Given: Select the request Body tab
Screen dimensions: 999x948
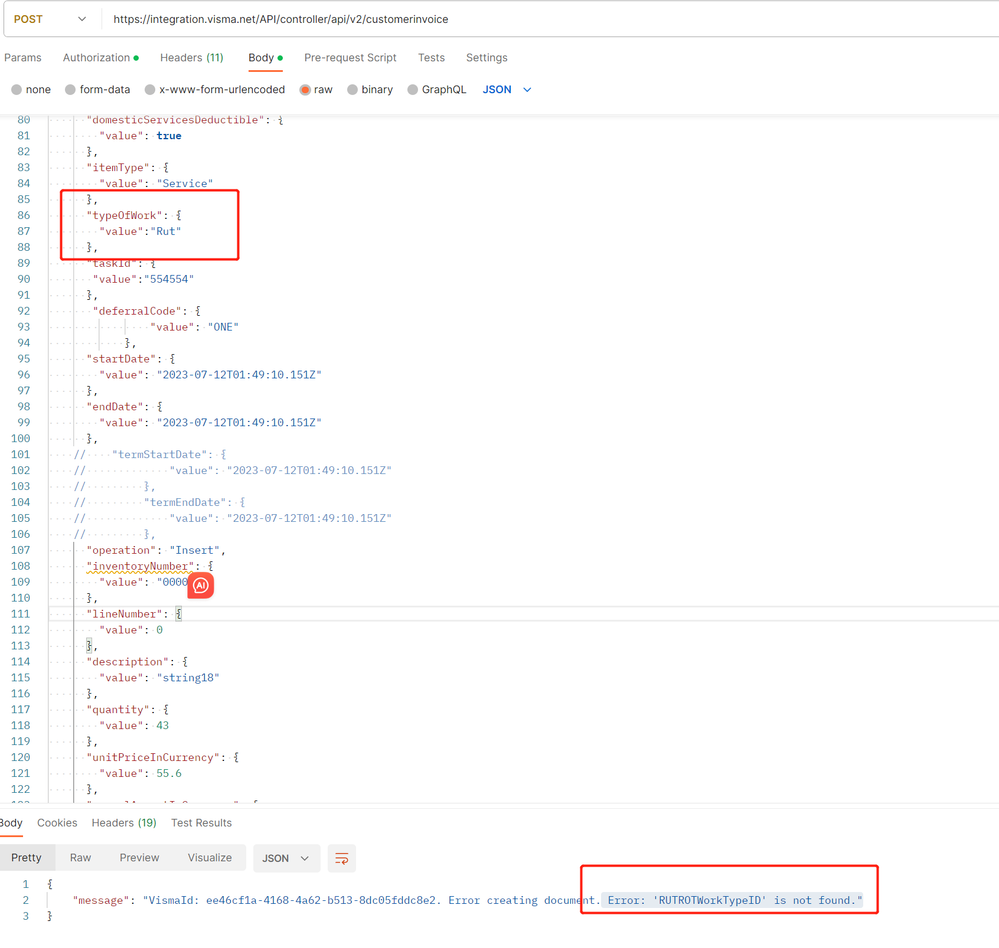Looking at the screenshot, I should tap(266, 57).
